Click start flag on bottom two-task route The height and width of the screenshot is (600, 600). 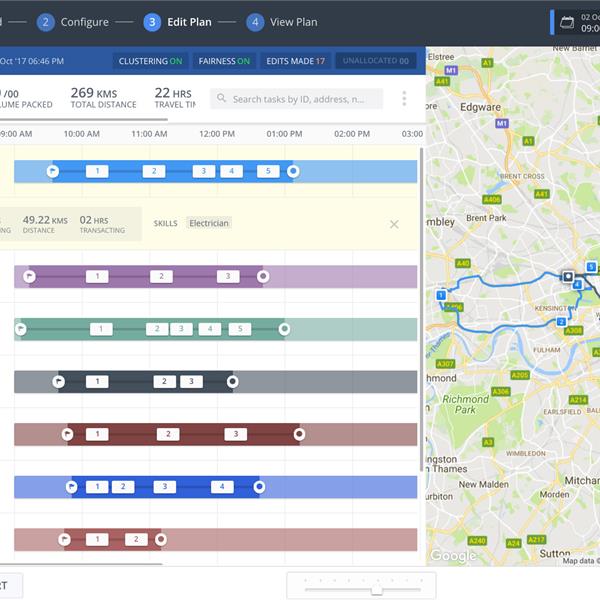64,539
